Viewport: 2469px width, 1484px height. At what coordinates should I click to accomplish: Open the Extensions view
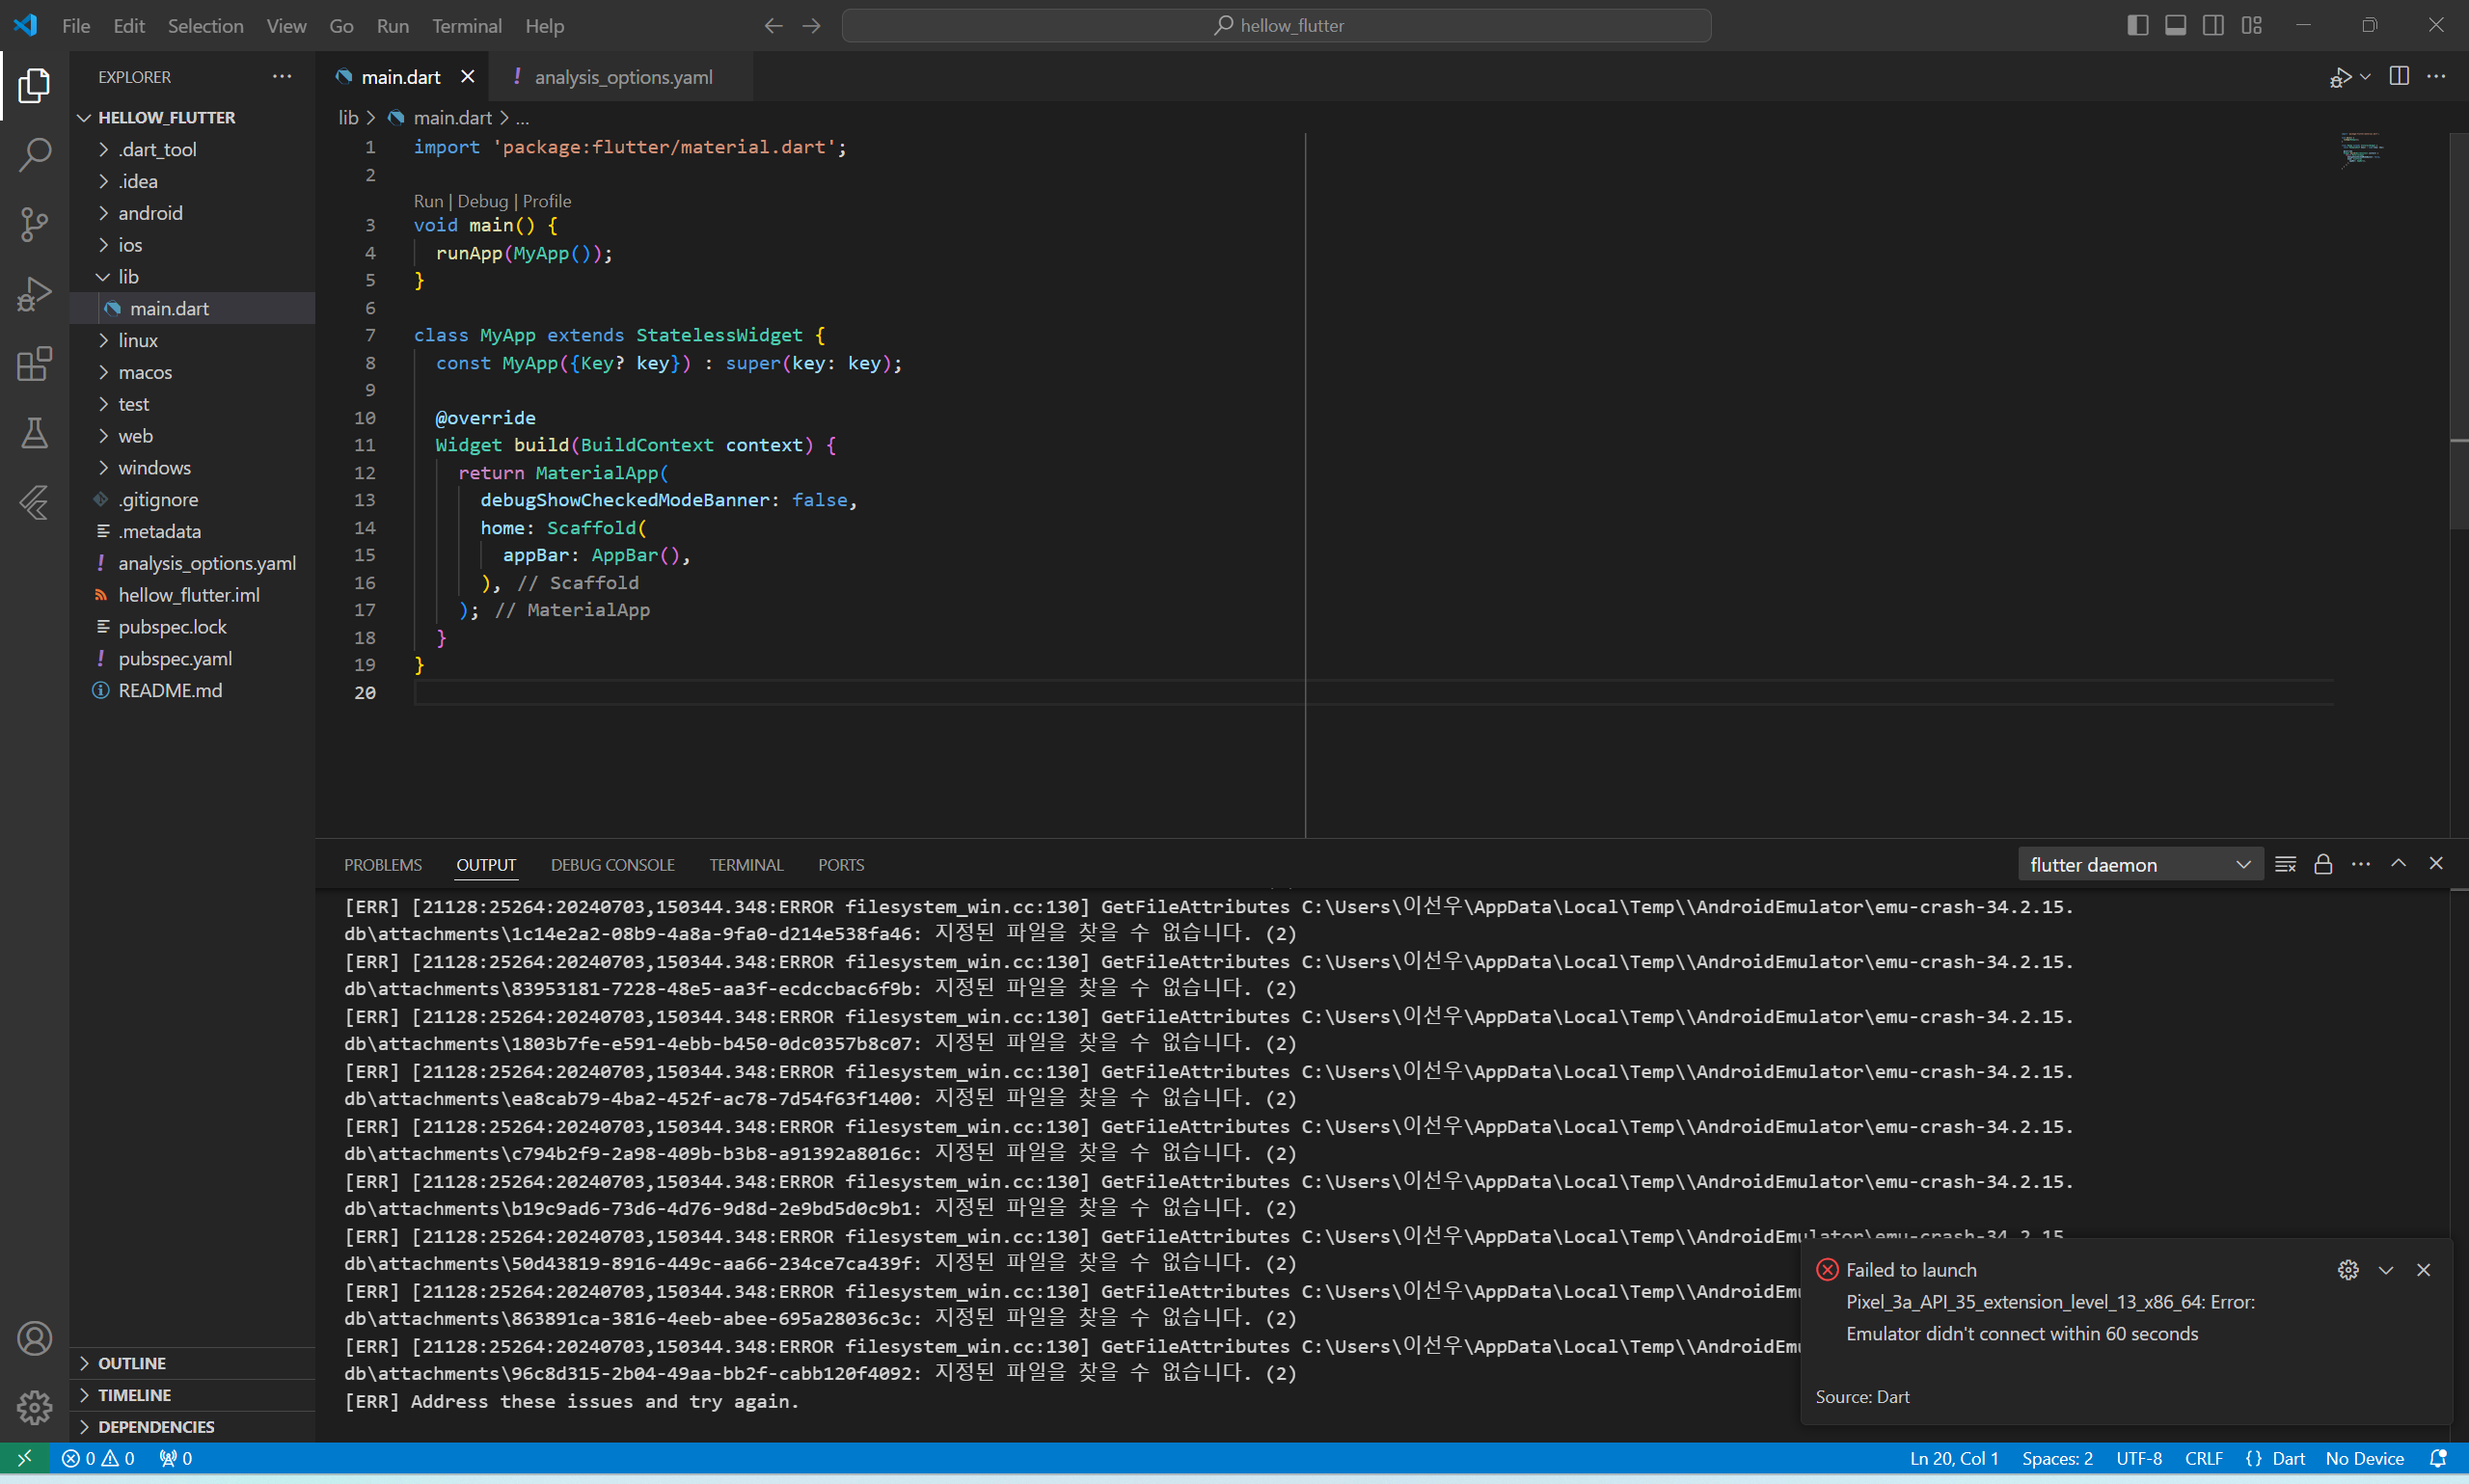[34, 364]
